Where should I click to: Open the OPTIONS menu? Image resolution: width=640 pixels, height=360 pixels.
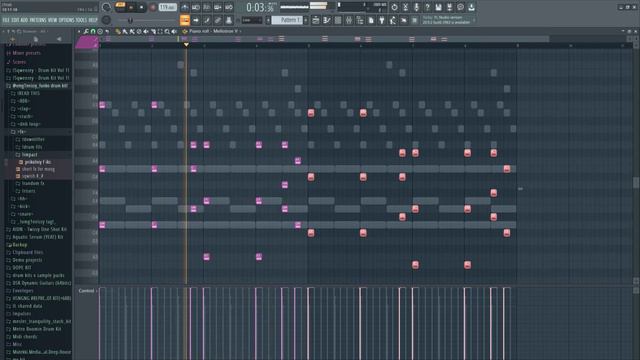pyautogui.click(x=66, y=20)
